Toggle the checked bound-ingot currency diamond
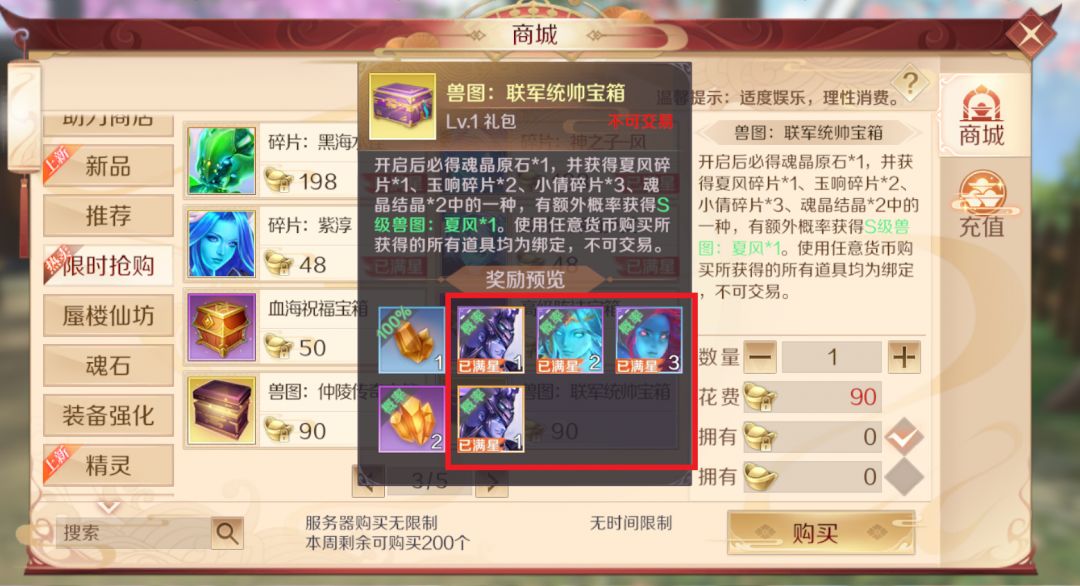Image resolution: width=1080 pixels, height=586 pixels. click(904, 437)
